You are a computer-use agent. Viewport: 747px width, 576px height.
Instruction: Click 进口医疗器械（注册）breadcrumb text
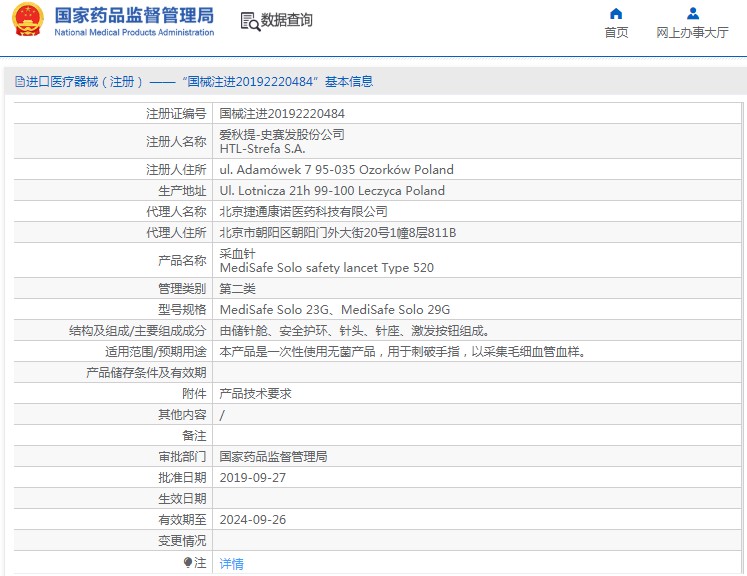click(x=84, y=81)
